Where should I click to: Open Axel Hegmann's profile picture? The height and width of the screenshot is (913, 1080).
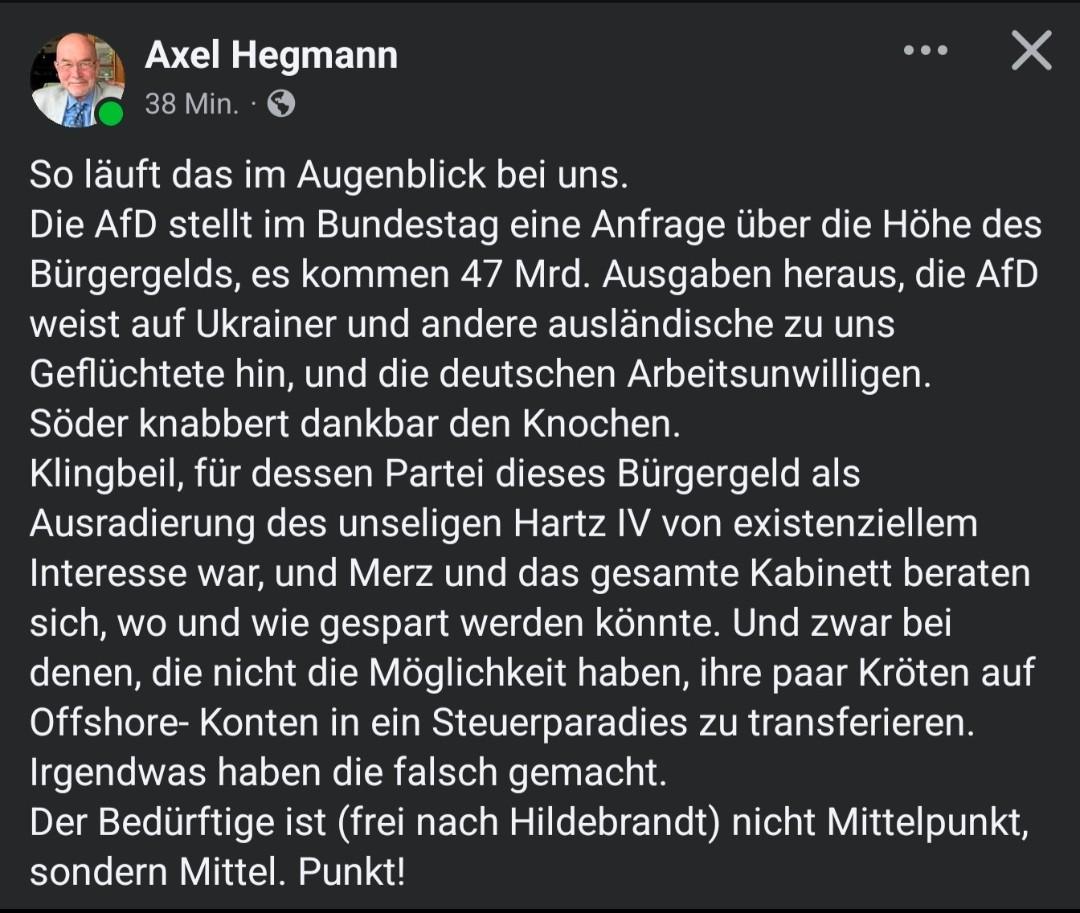[x=76, y=80]
